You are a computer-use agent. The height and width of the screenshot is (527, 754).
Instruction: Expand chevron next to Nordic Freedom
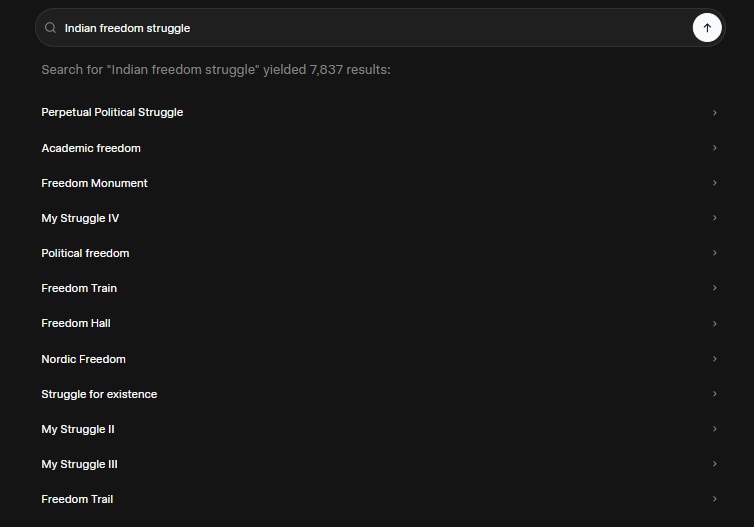pyautogui.click(x=714, y=359)
